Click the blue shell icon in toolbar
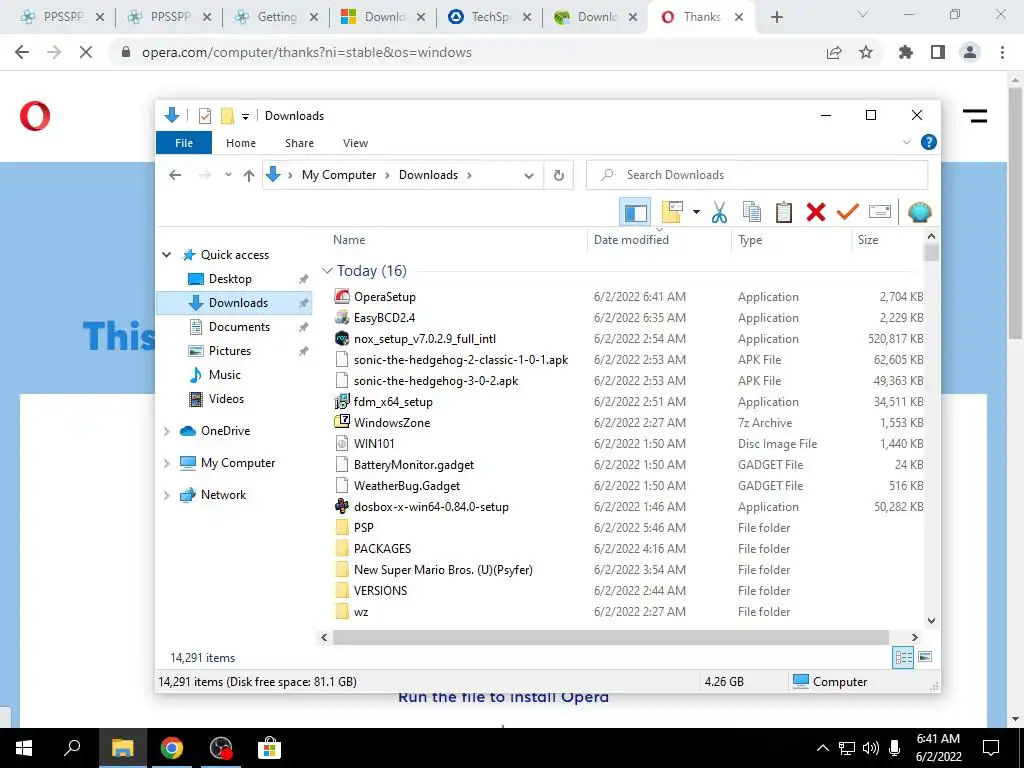This screenshot has width=1024, height=768. point(920,212)
